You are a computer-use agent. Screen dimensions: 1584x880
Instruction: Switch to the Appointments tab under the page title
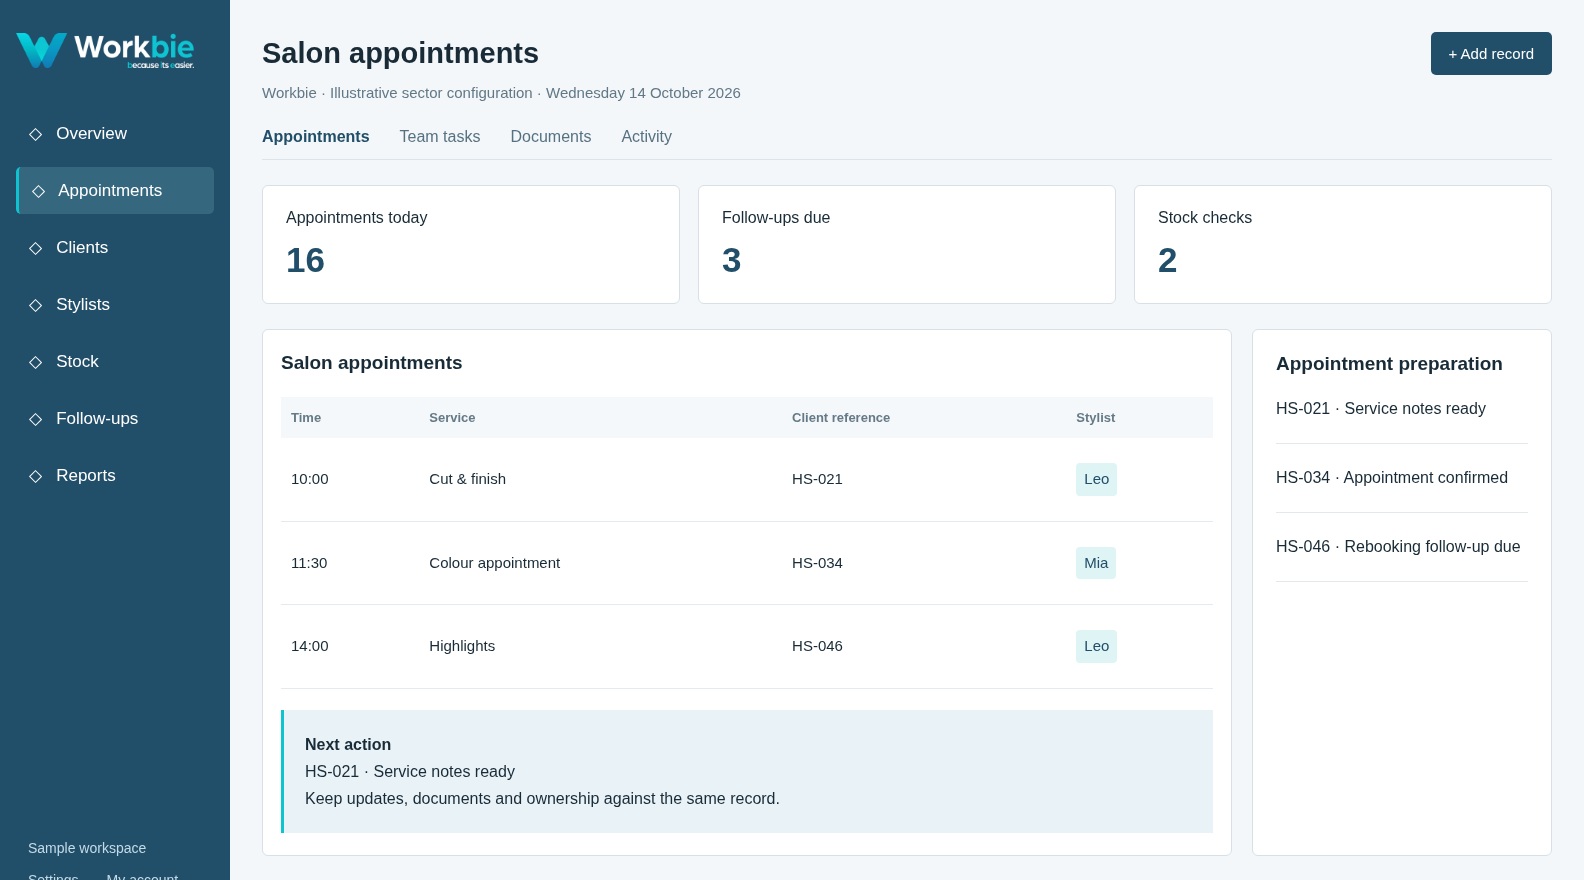point(316,137)
